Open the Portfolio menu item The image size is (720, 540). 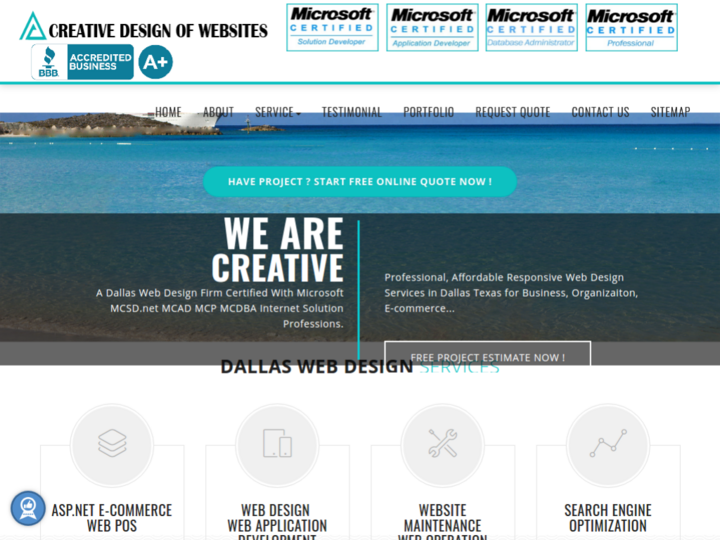[428, 112]
